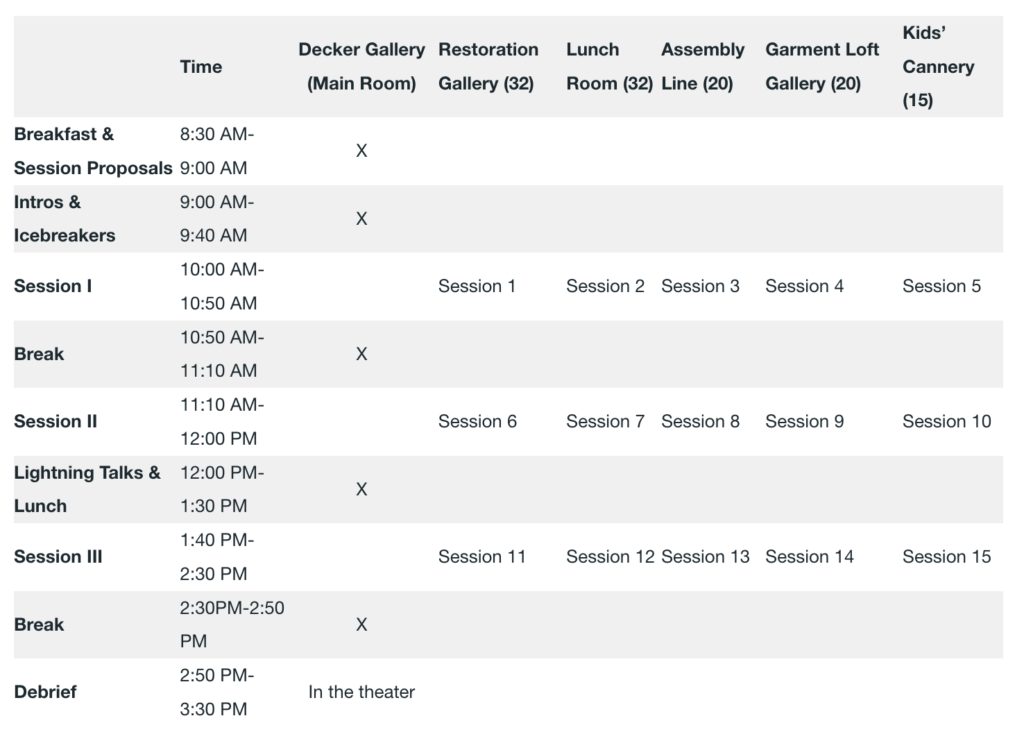This screenshot has height=741, width=1024.
Task: Select Session 7 in Lunch Room column
Action: 605,422
